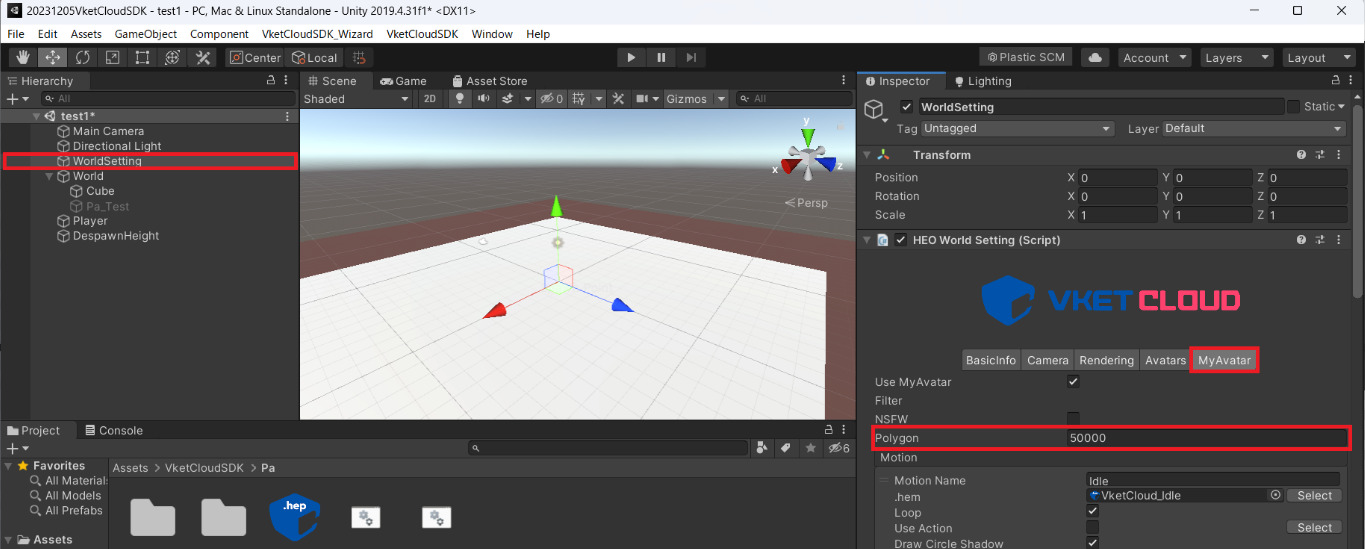This screenshot has width=1365, height=549.
Task: Select the Rect transform tool
Action: (x=142, y=58)
